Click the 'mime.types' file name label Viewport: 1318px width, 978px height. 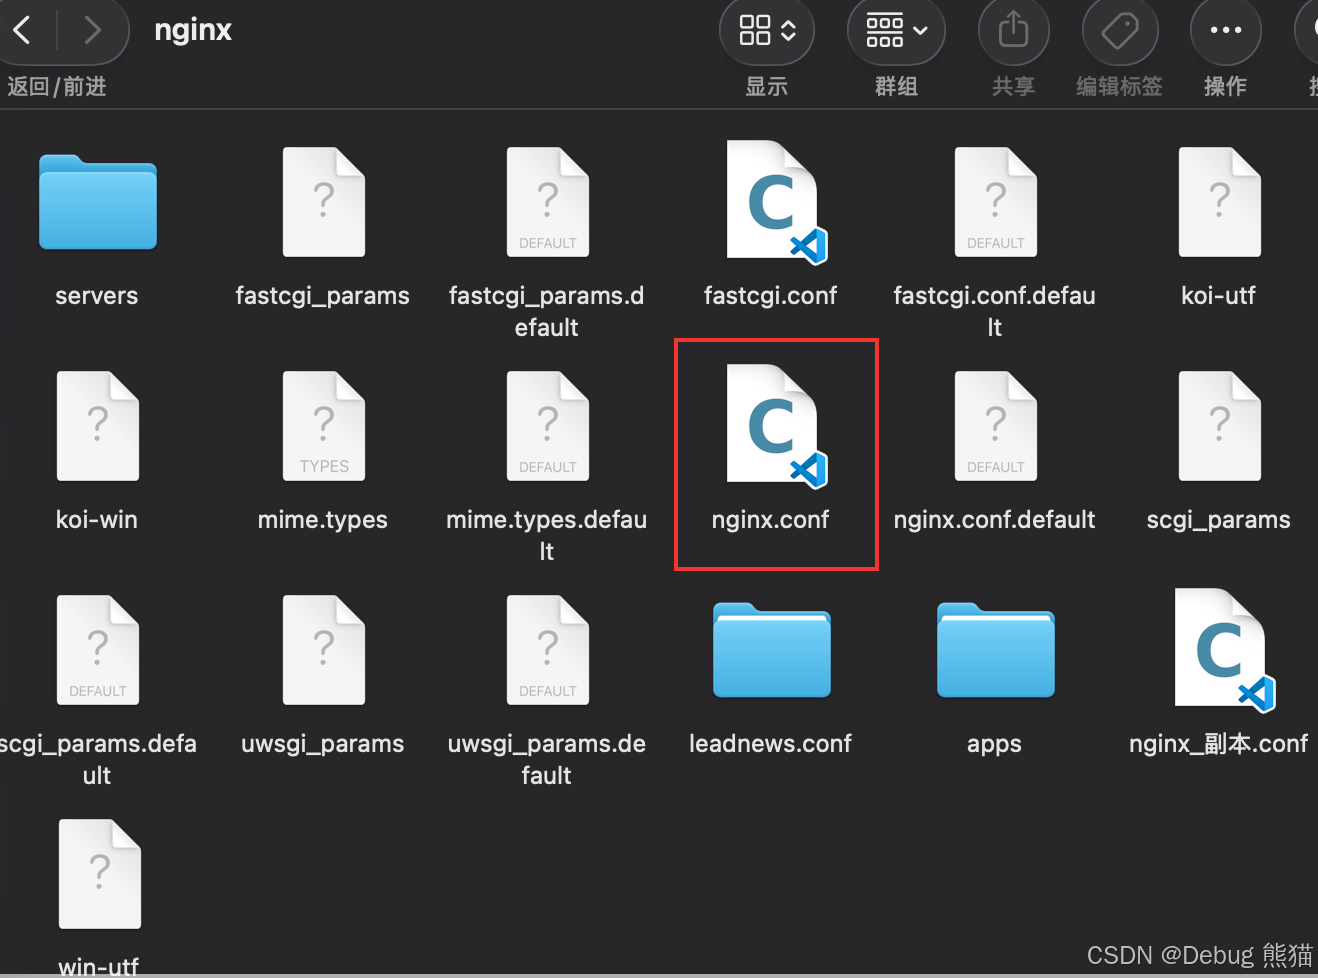(323, 521)
